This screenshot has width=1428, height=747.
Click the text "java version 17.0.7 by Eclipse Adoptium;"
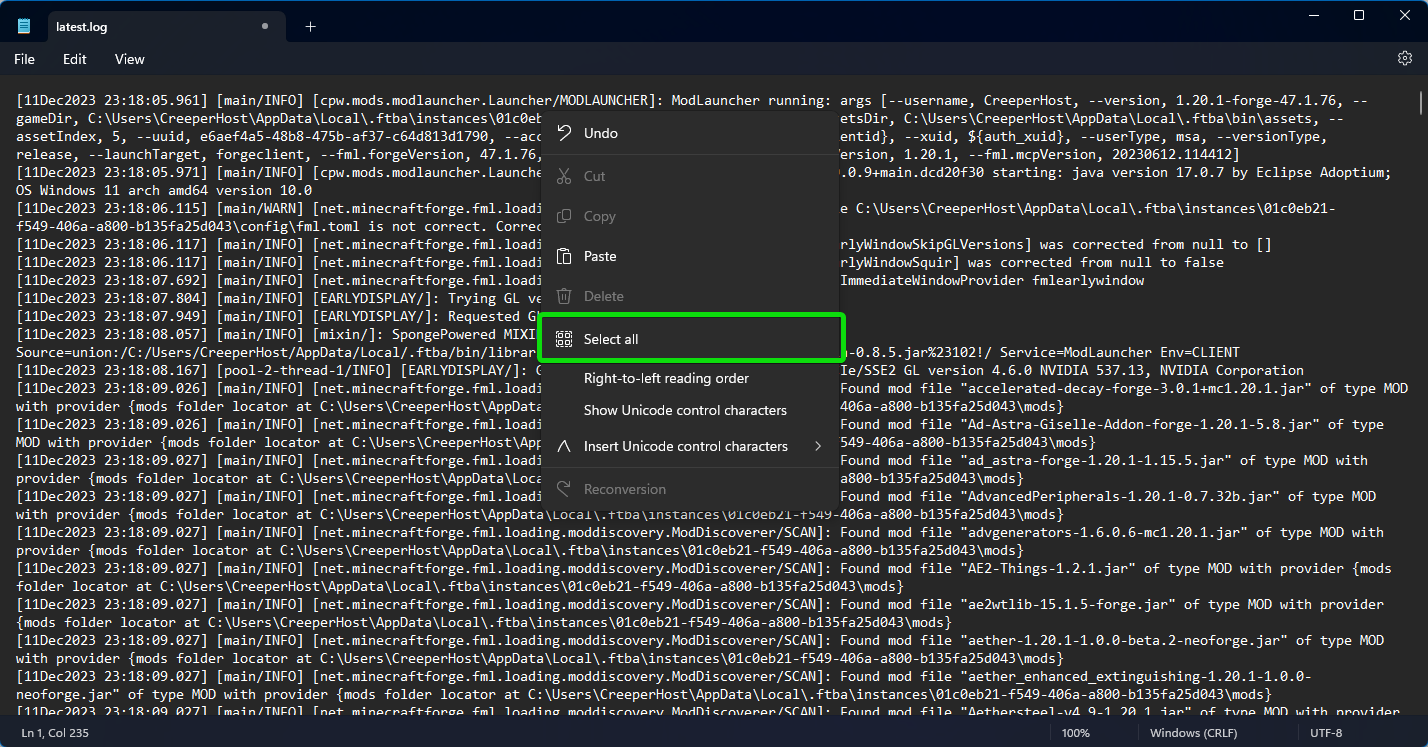(x=1232, y=173)
